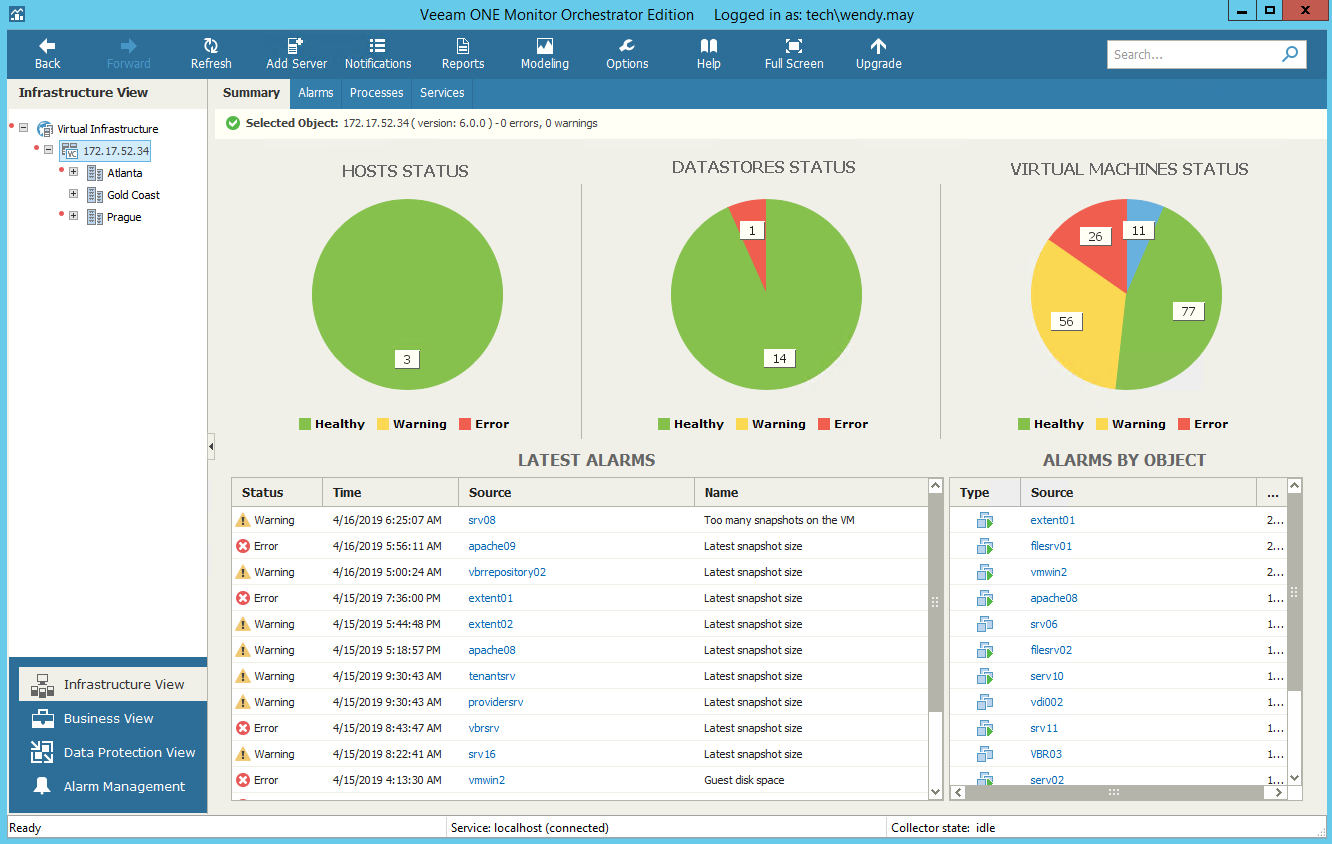Expand the Prague tree node
Image resolution: width=1332 pixels, height=844 pixels.
73,216
